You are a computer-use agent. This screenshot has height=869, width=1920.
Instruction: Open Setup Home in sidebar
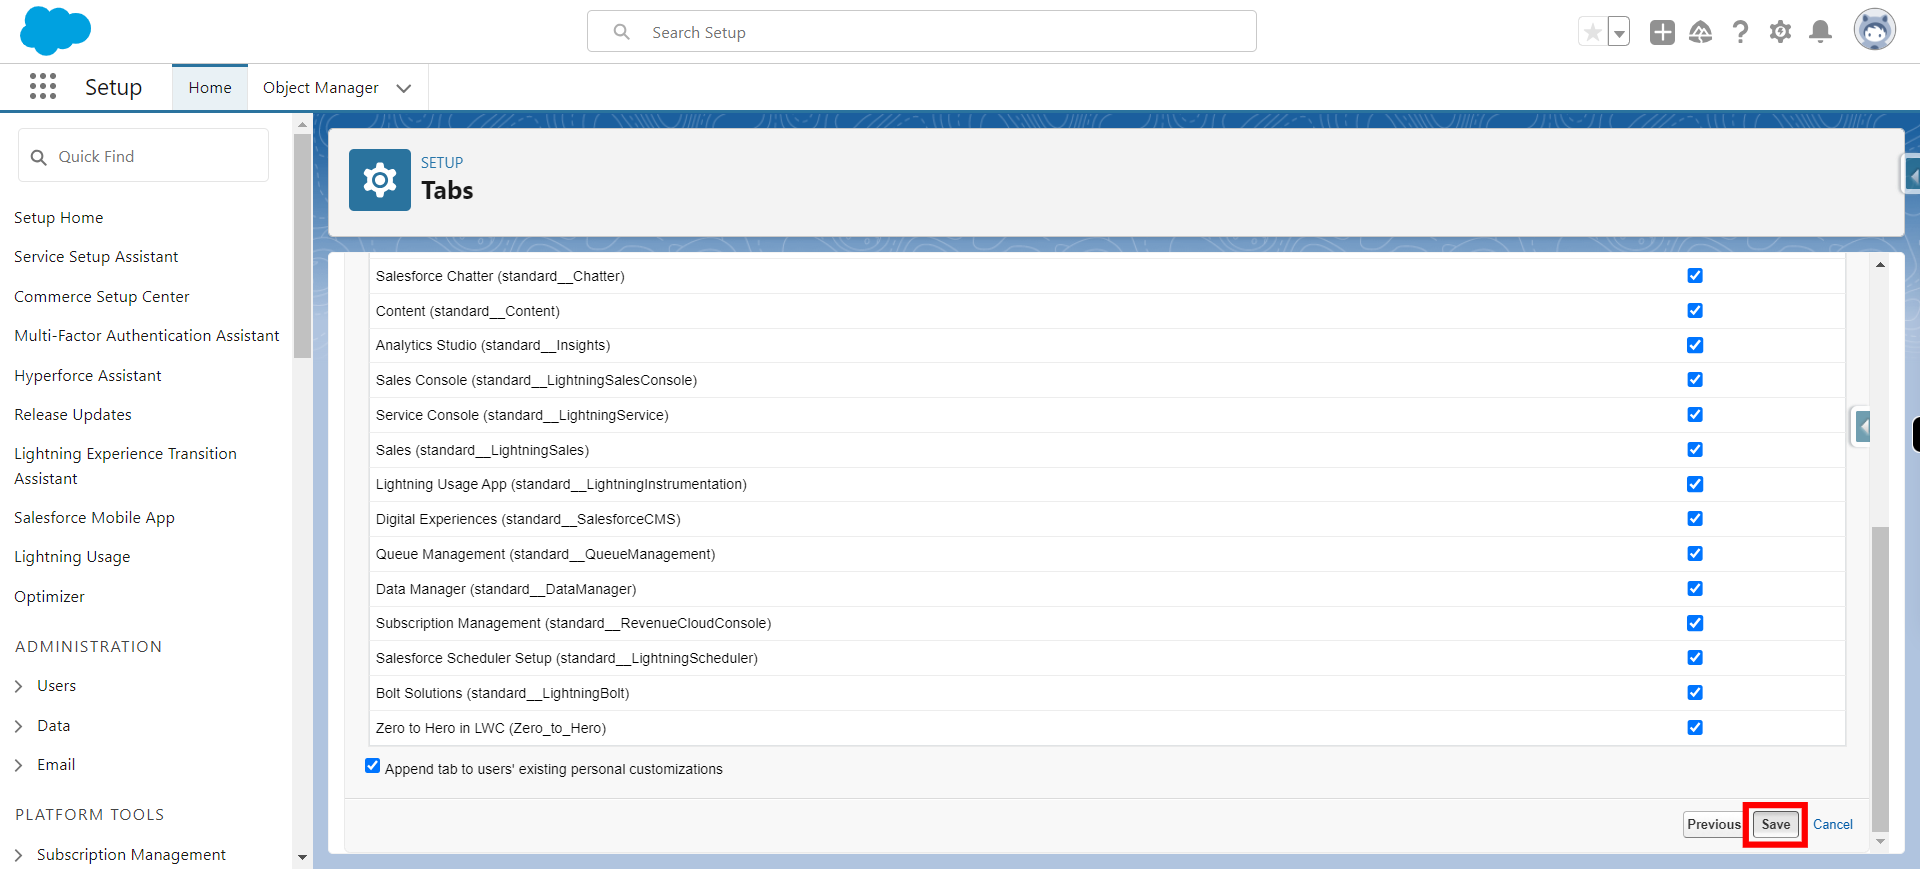tap(59, 217)
